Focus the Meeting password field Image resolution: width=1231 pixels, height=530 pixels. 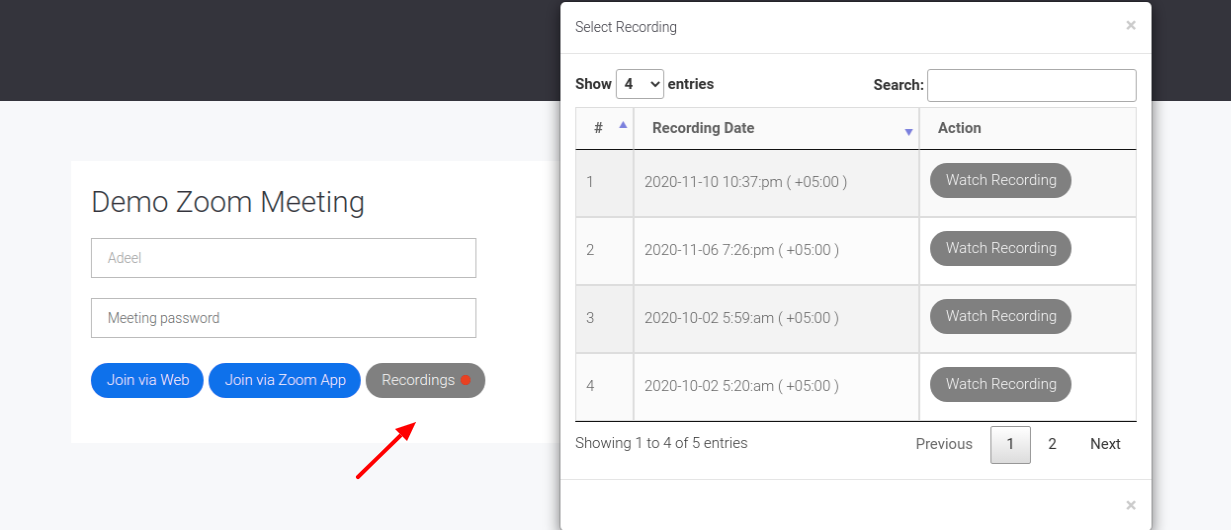[x=284, y=318]
